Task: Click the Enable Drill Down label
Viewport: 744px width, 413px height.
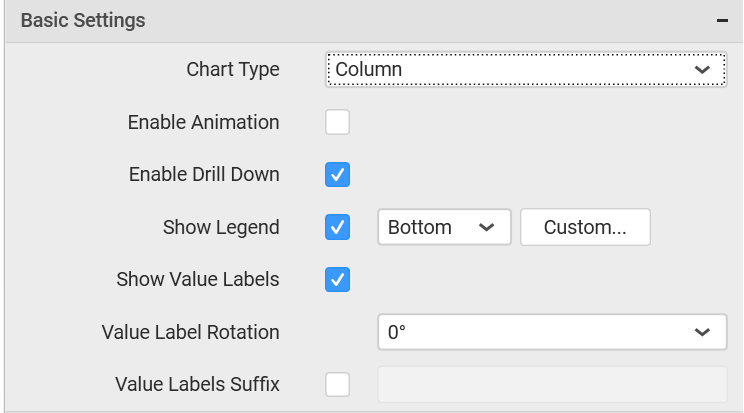Action: point(204,175)
